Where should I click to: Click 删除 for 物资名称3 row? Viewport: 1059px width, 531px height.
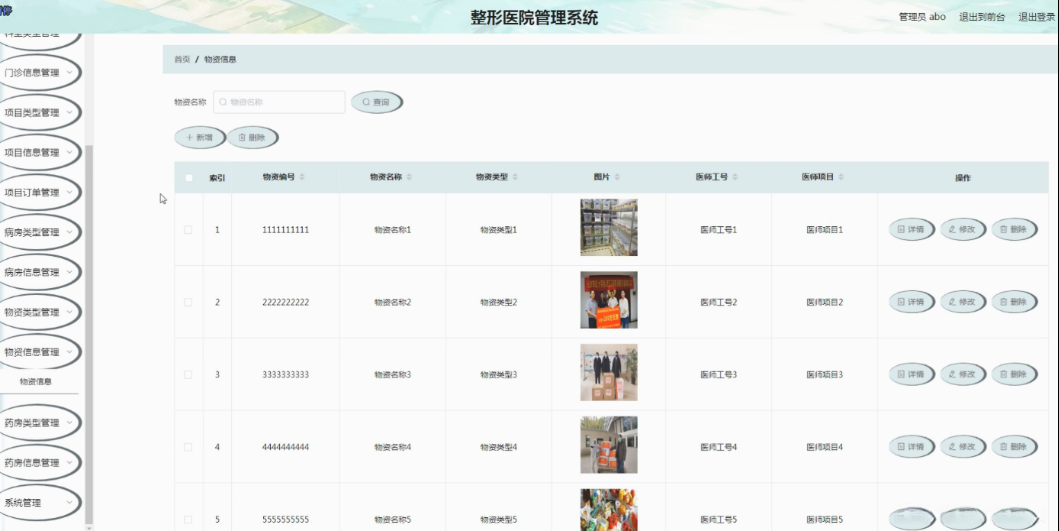click(x=1014, y=374)
